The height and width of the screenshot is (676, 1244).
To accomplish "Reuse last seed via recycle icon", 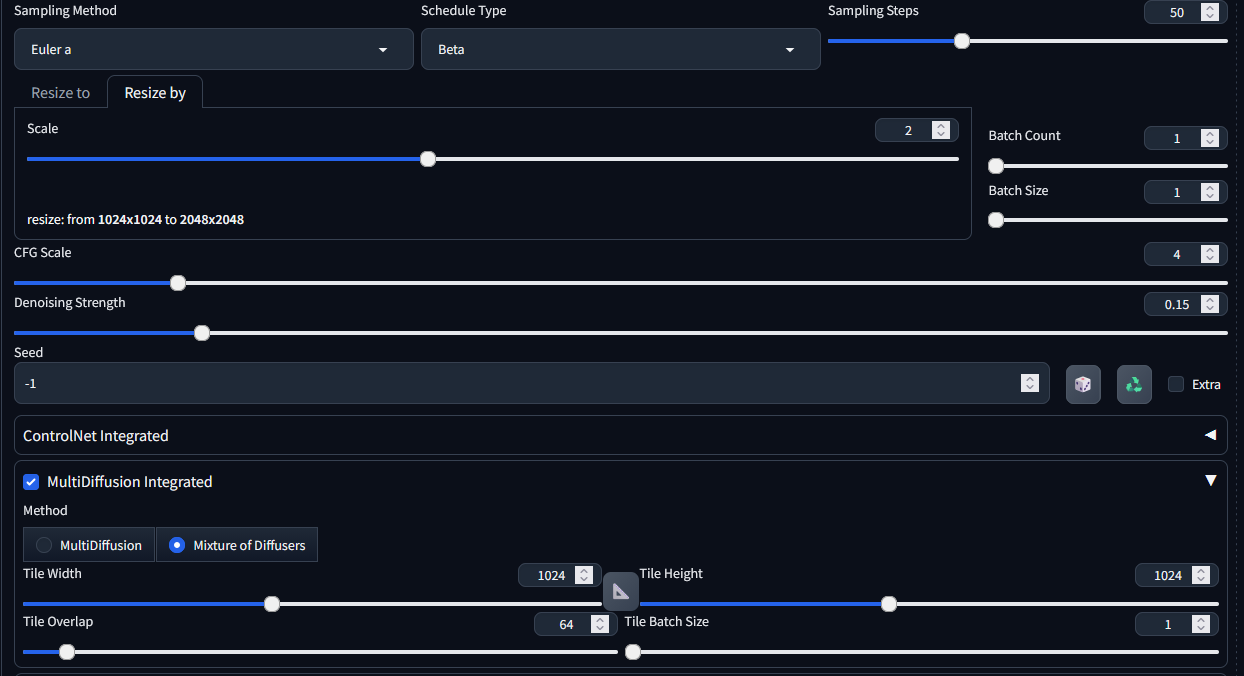I will 1134,384.
